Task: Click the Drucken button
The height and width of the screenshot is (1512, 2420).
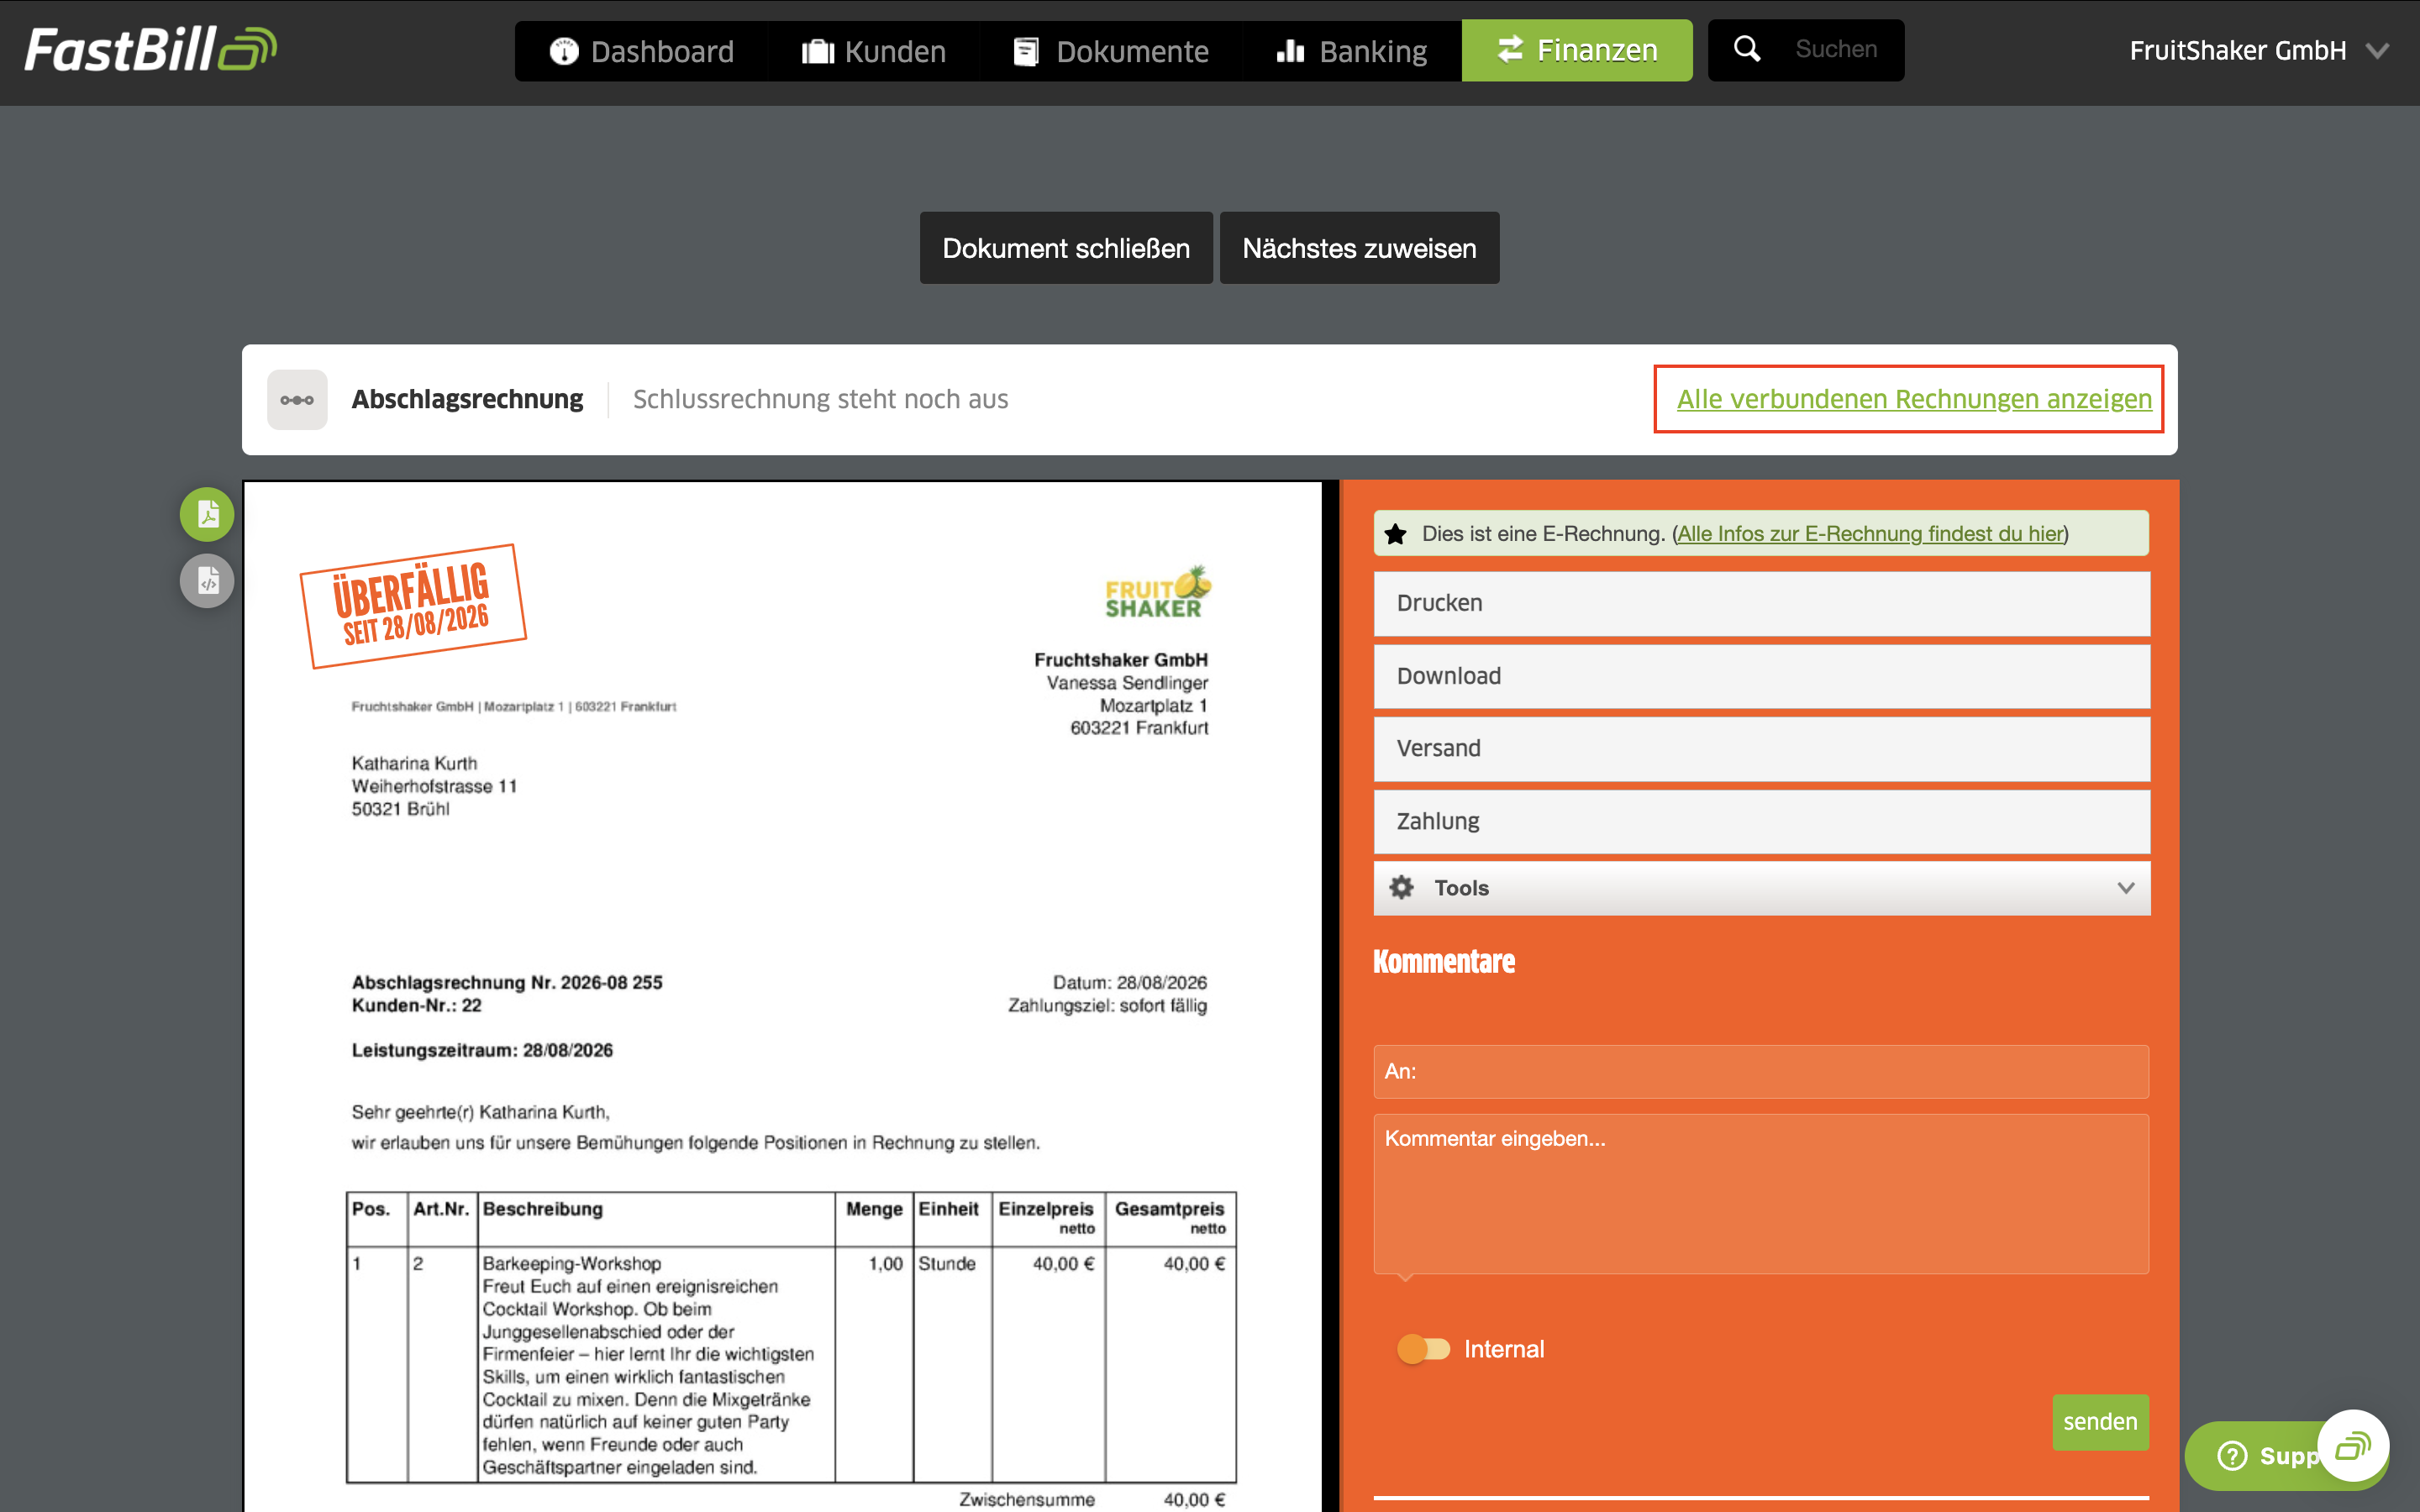Action: (x=1762, y=603)
